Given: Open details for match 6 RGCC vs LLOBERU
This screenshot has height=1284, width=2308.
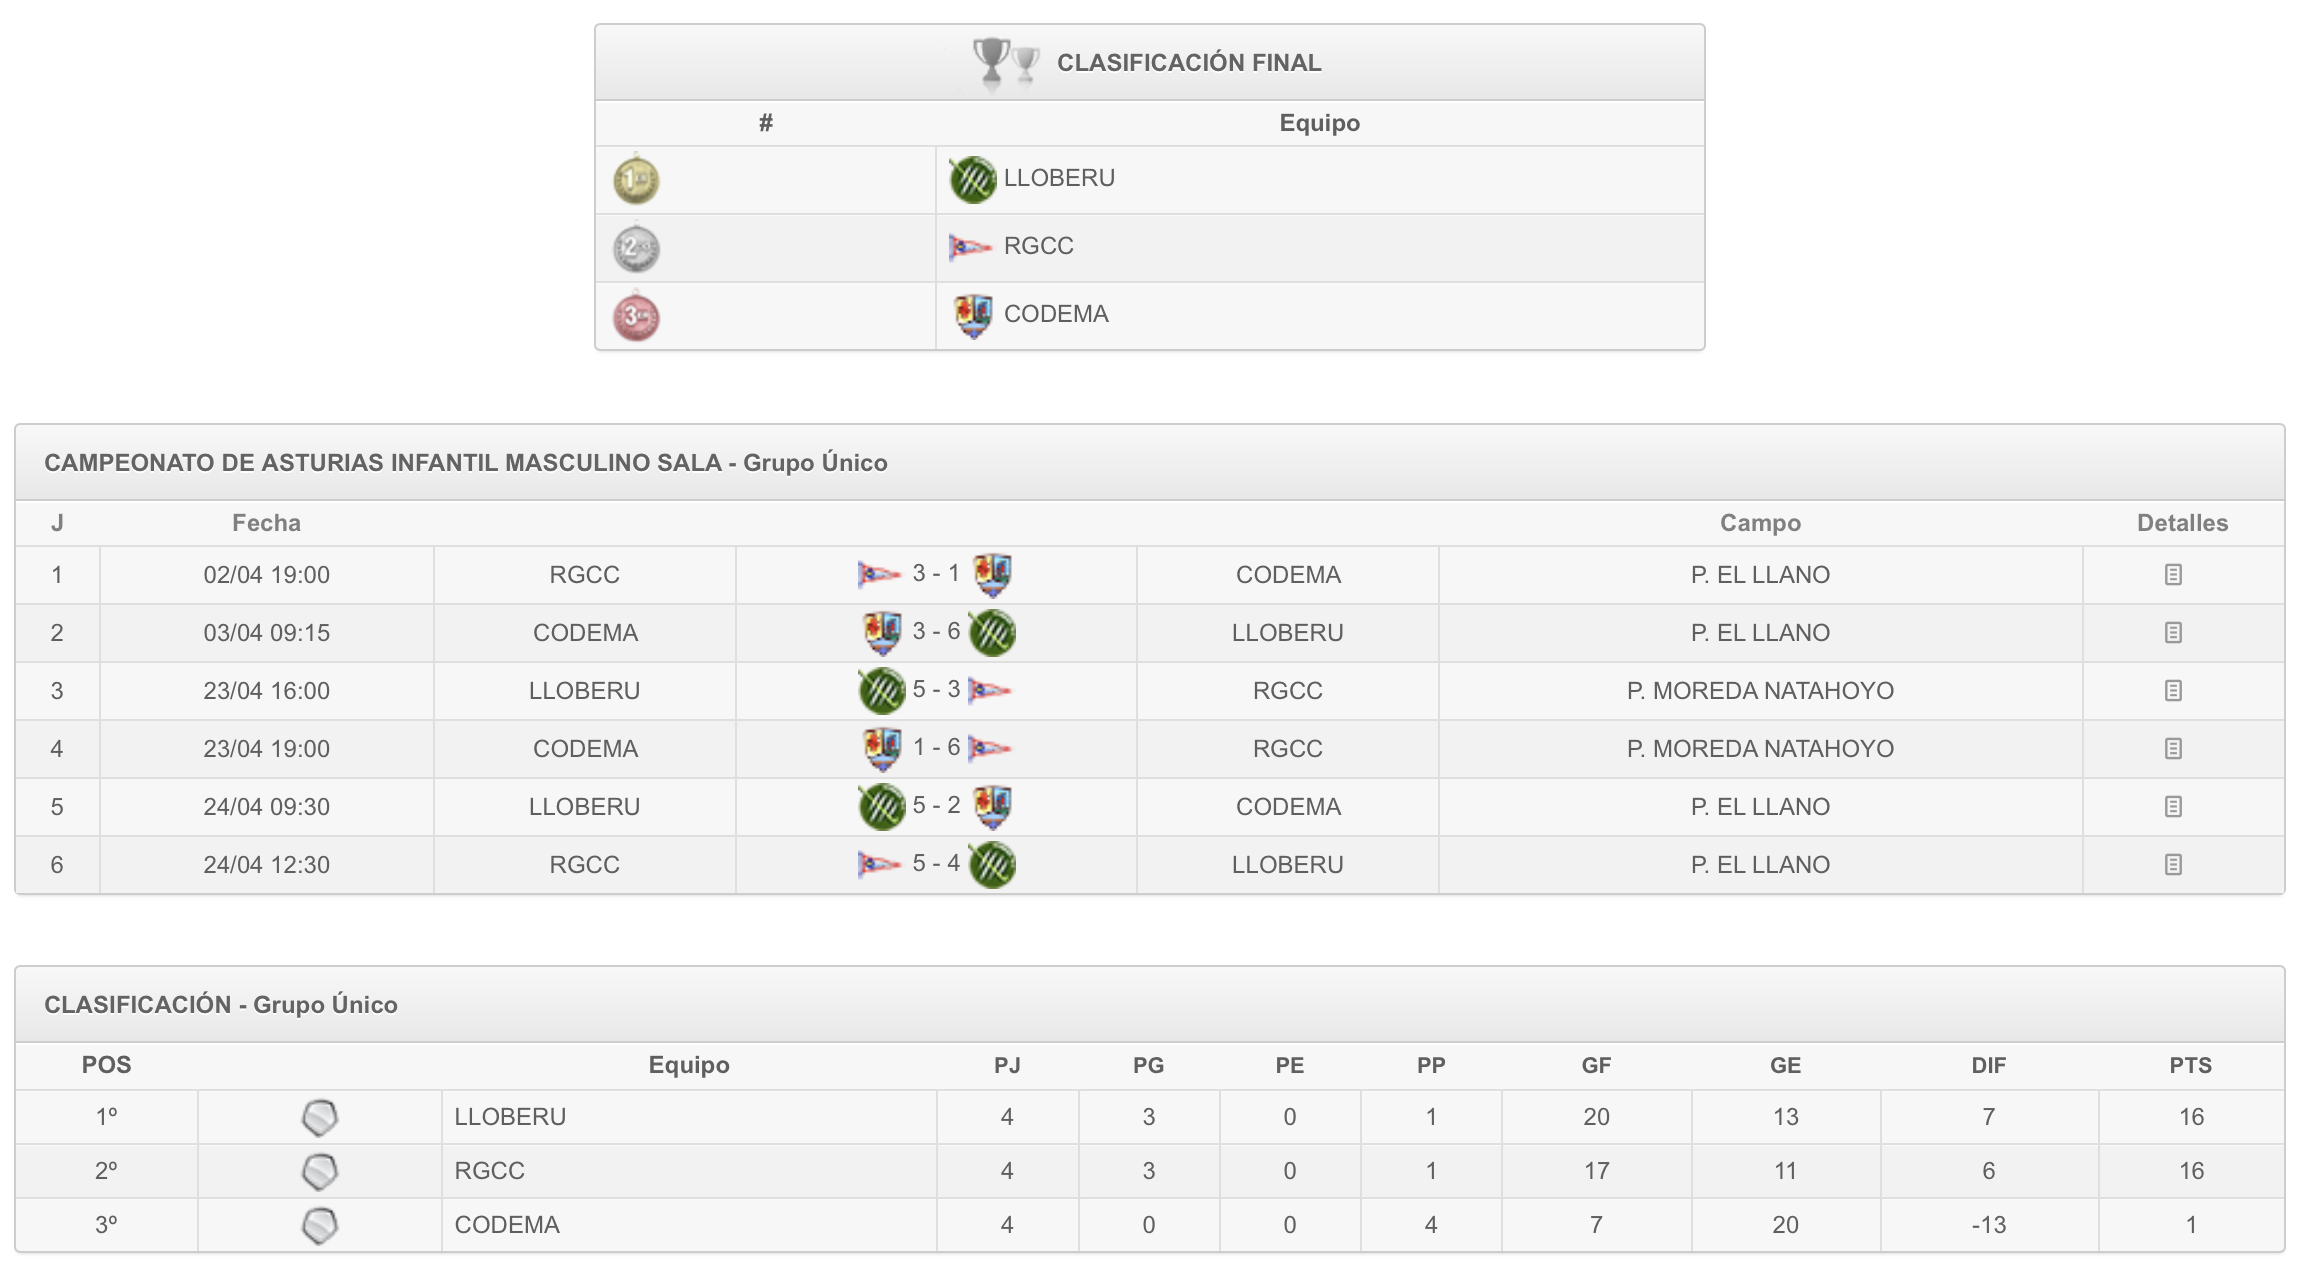Looking at the screenshot, I should point(2172,865).
